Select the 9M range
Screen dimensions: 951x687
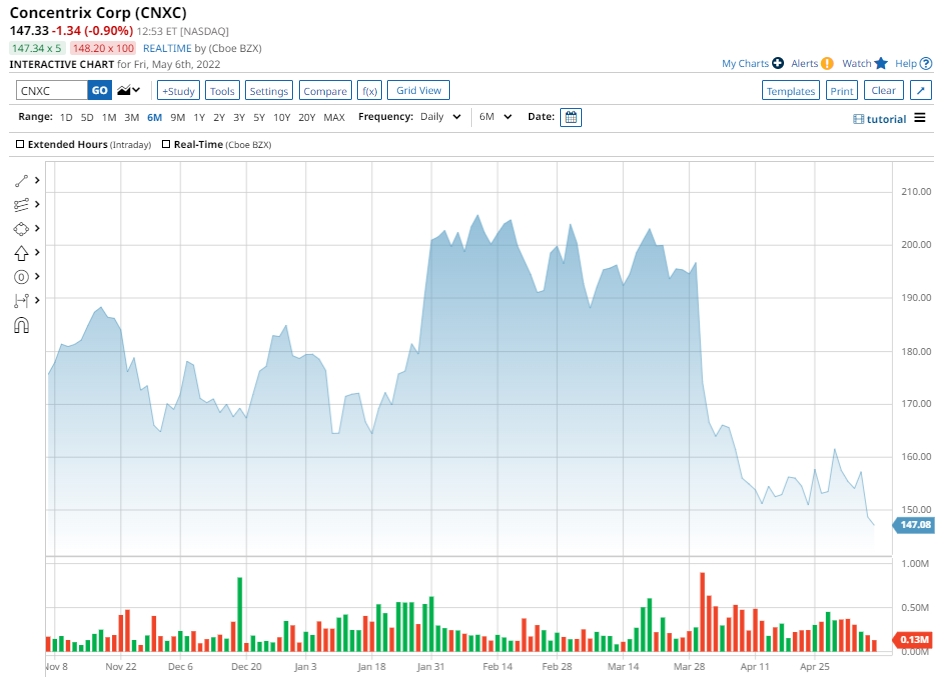click(x=177, y=117)
